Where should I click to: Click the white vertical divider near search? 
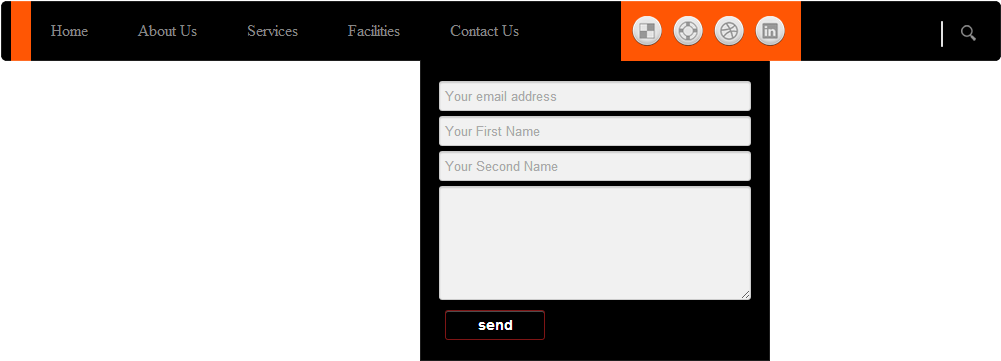pyautogui.click(x=942, y=34)
